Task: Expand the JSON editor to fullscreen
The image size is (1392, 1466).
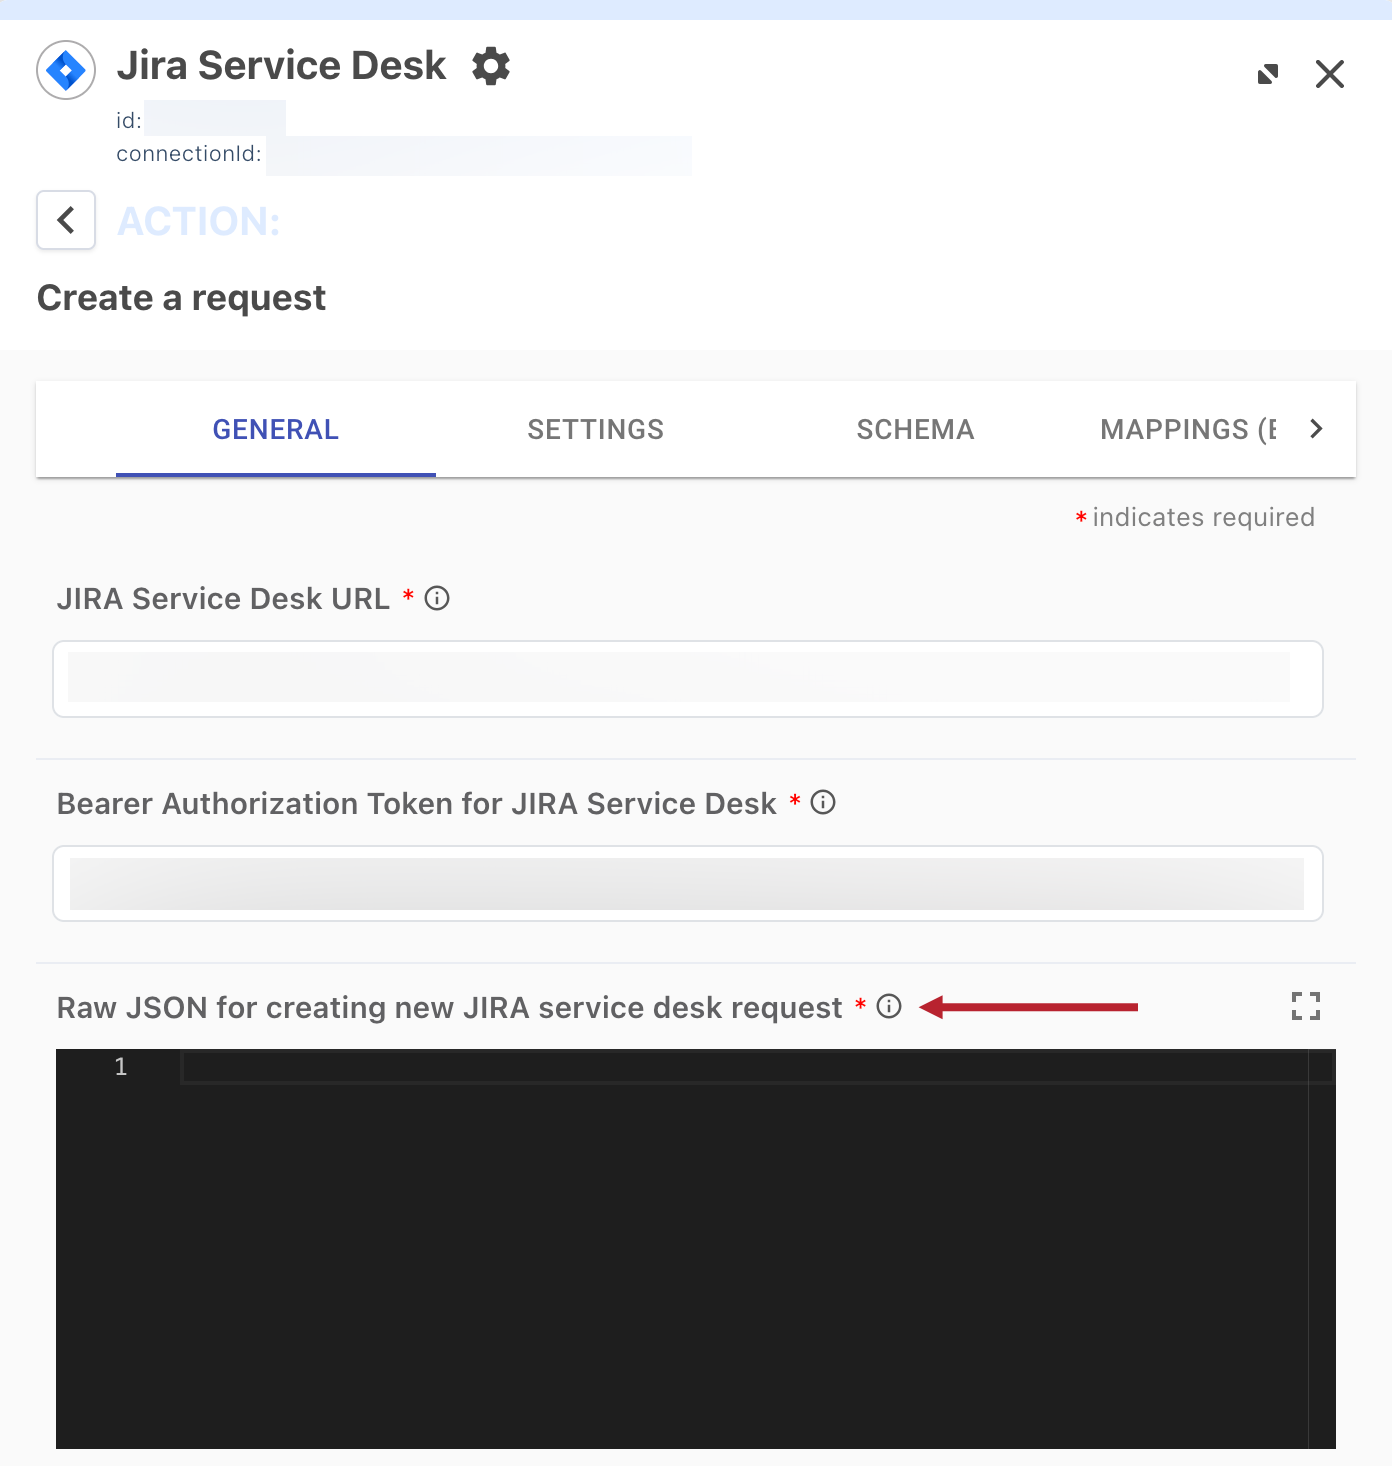Action: pyautogui.click(x=1306, y=1006)
